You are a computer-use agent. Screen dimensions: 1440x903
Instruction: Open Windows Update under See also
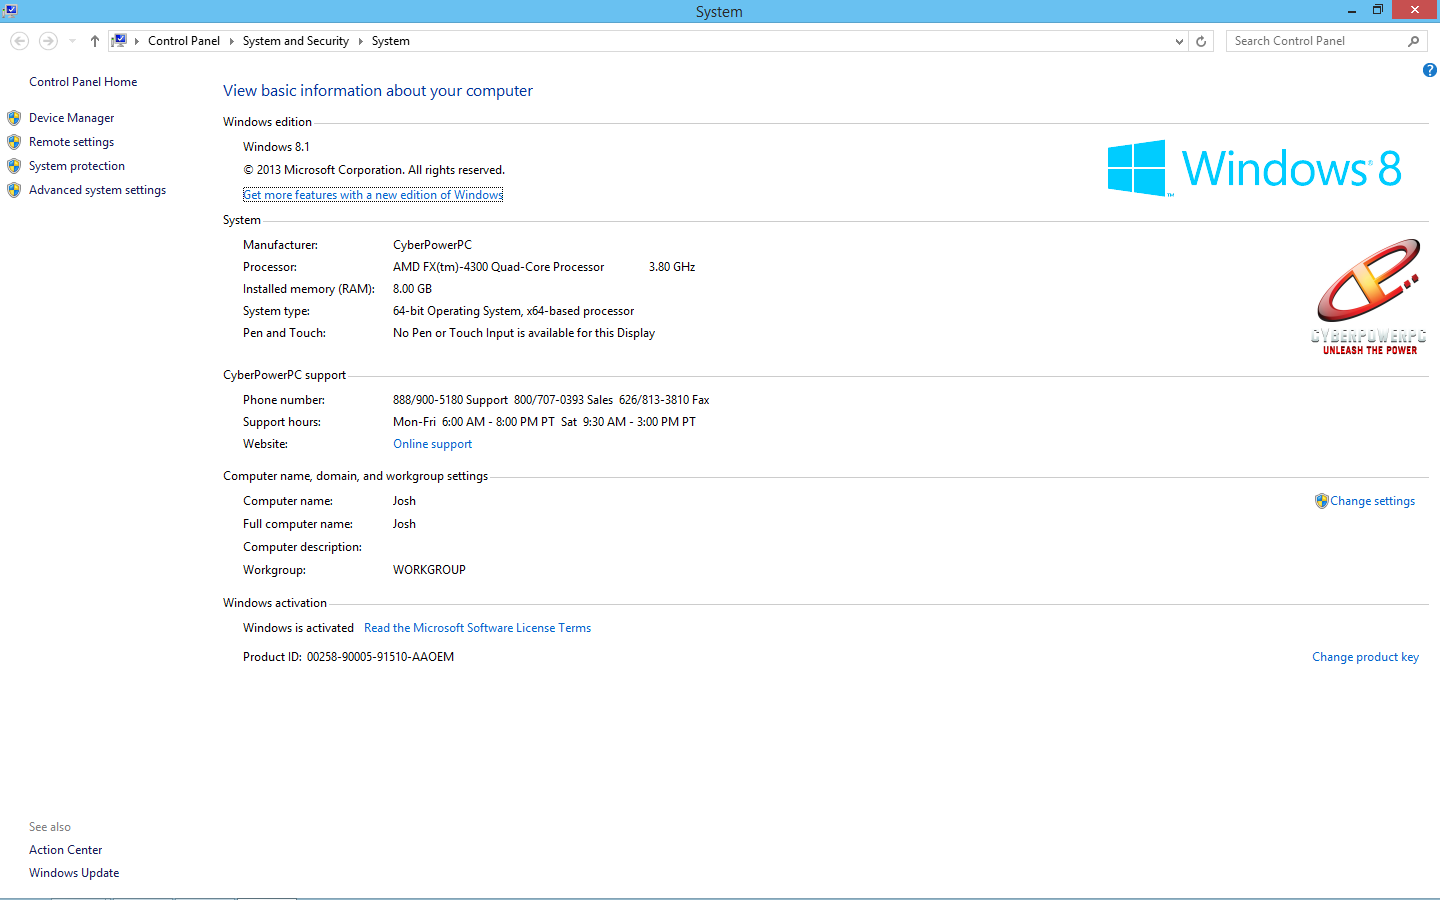point(74,873)
